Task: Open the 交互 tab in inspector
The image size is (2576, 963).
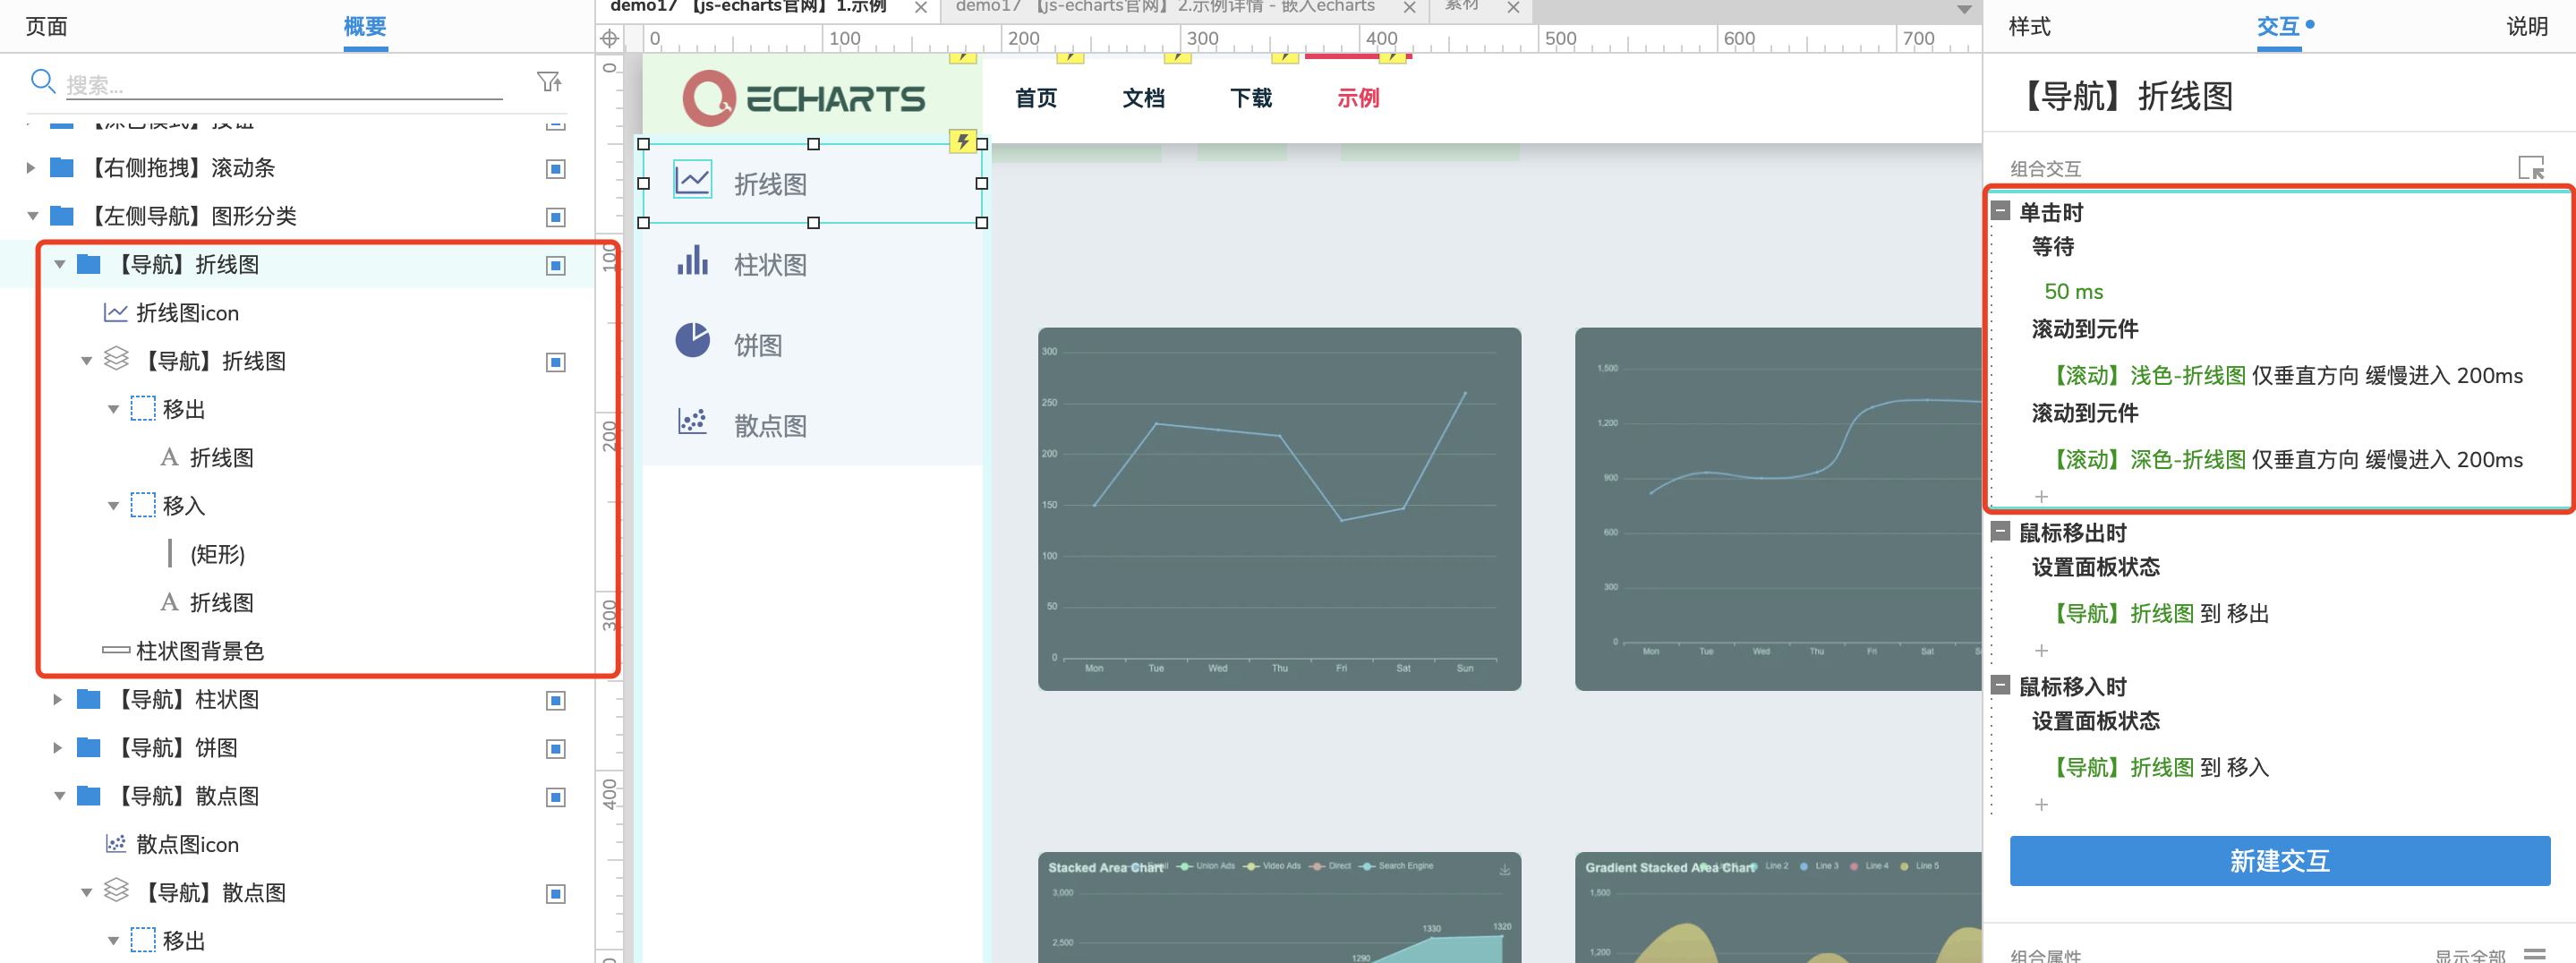Action: 2278,26
